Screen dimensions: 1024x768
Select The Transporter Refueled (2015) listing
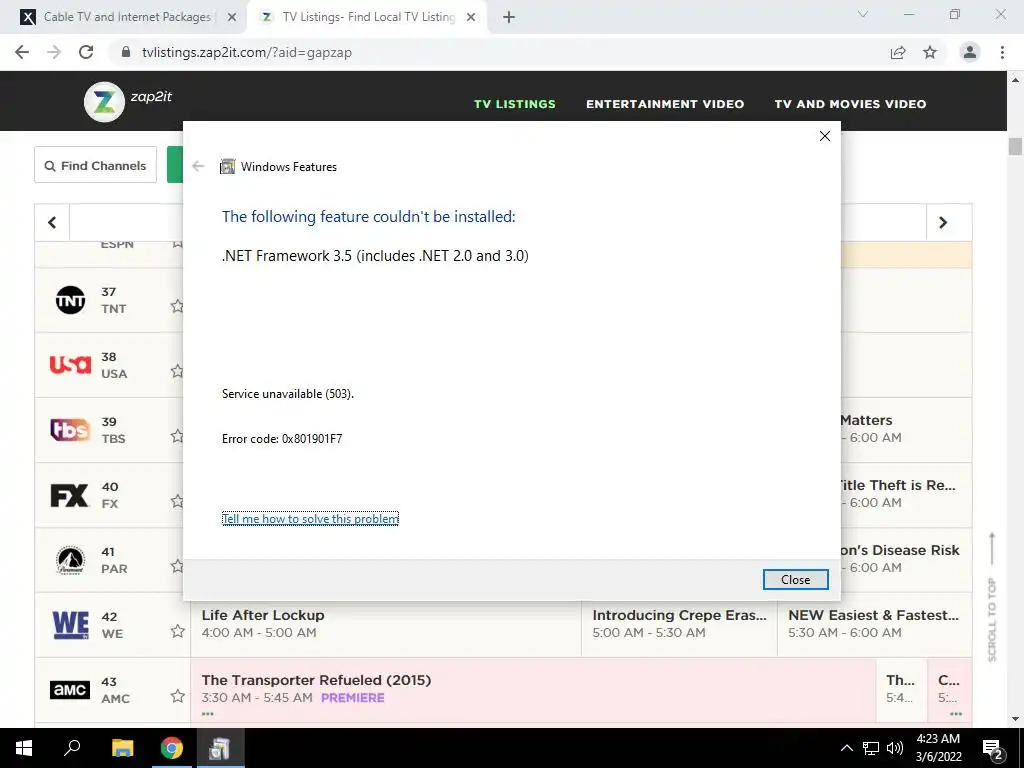click(x=532, y=690)
